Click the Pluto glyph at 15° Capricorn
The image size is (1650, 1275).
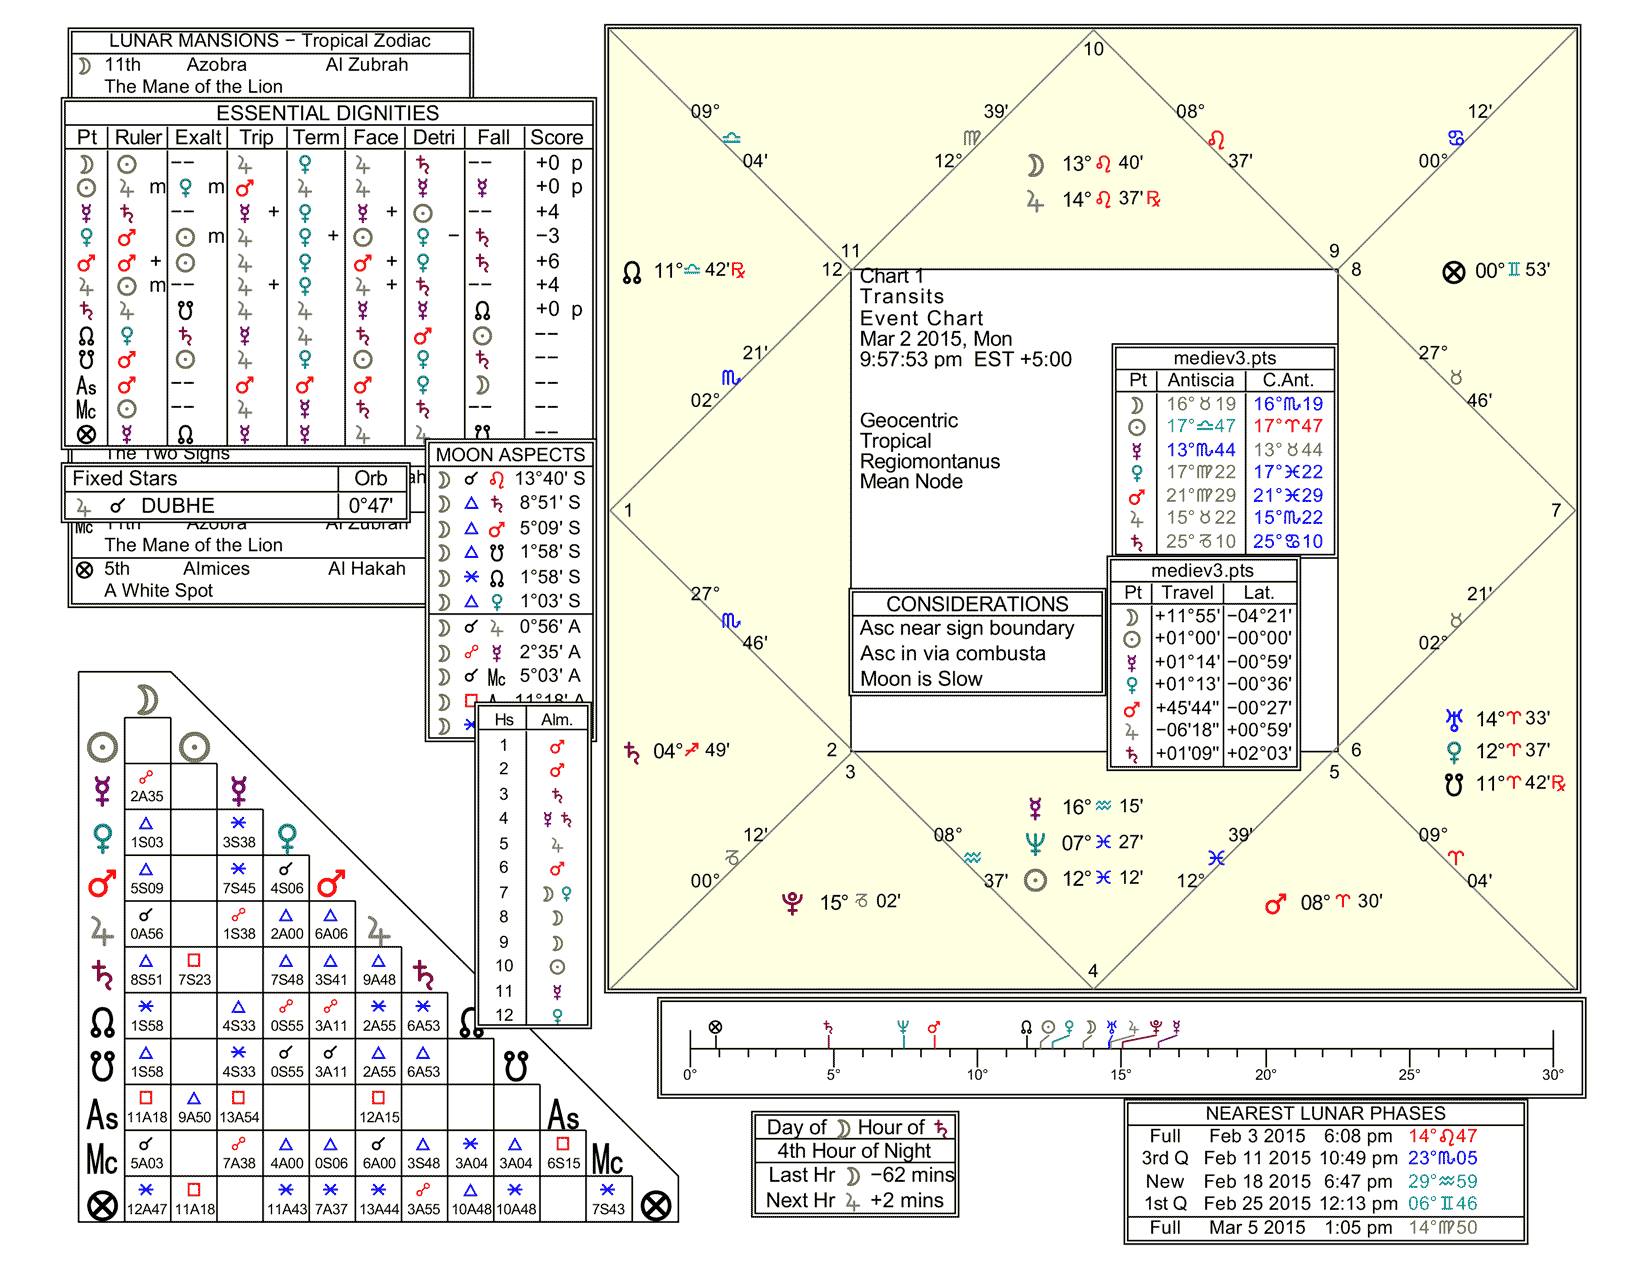pos(794,901)
